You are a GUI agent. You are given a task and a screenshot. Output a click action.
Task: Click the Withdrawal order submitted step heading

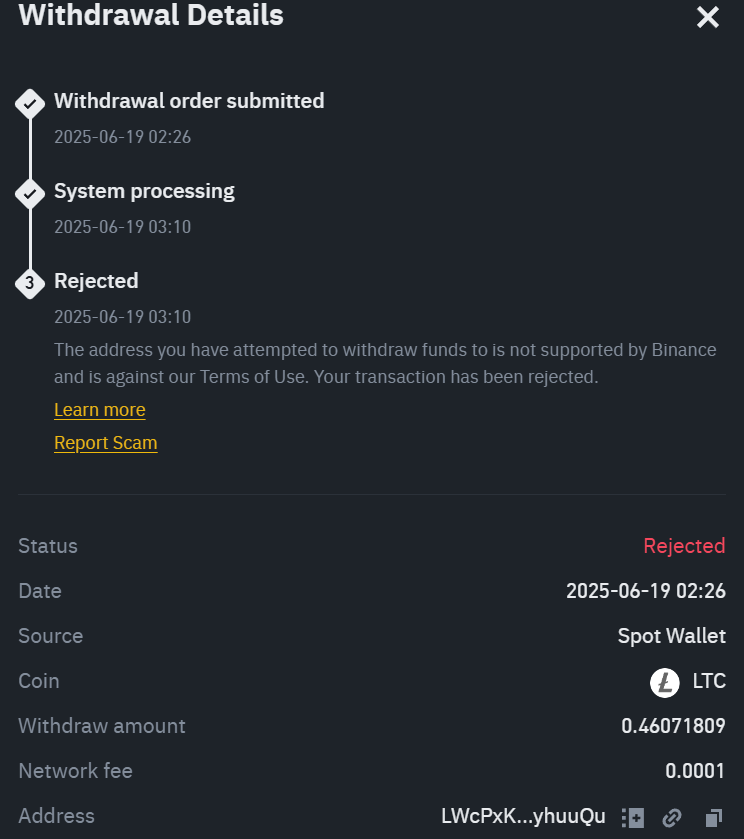click(189, 101)
